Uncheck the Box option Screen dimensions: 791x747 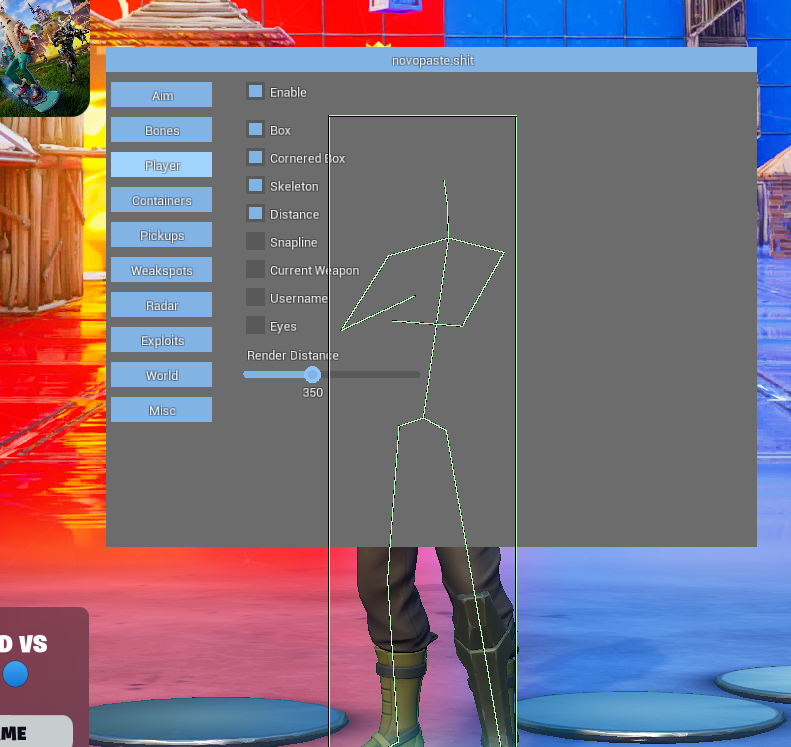[256, 130]
